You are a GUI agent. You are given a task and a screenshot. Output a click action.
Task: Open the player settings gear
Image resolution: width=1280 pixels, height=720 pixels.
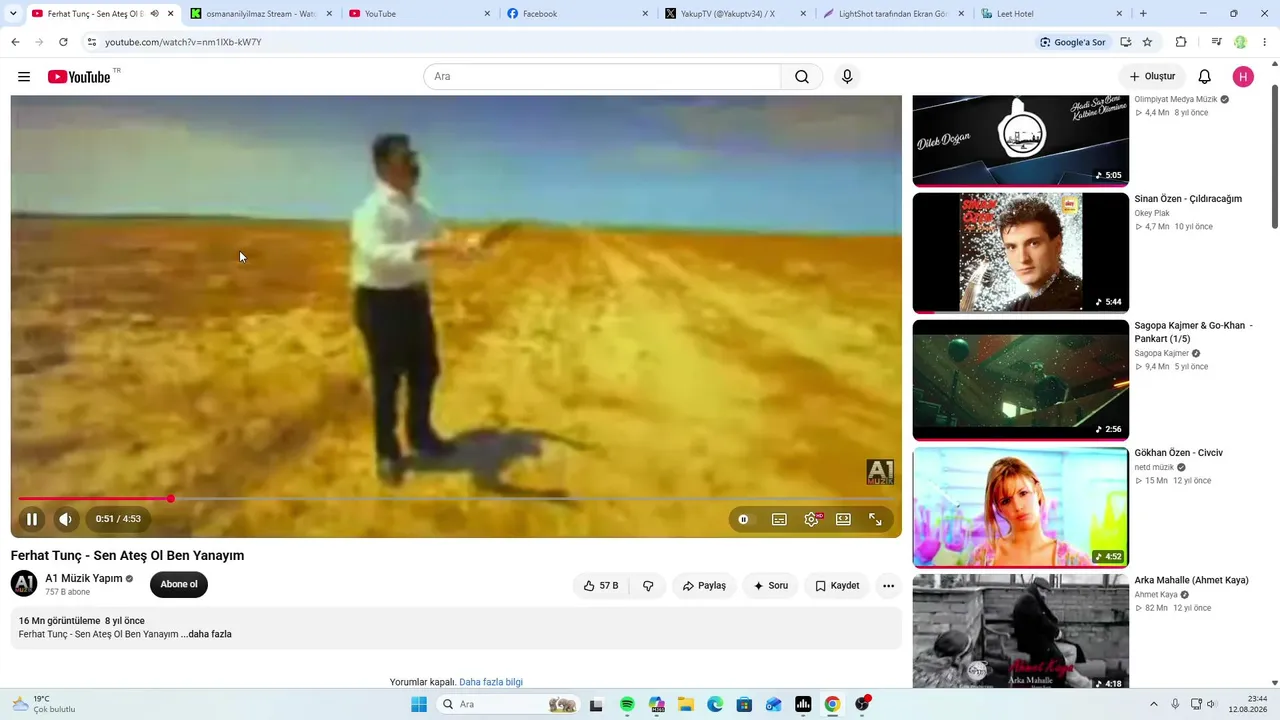click(811, 519)
